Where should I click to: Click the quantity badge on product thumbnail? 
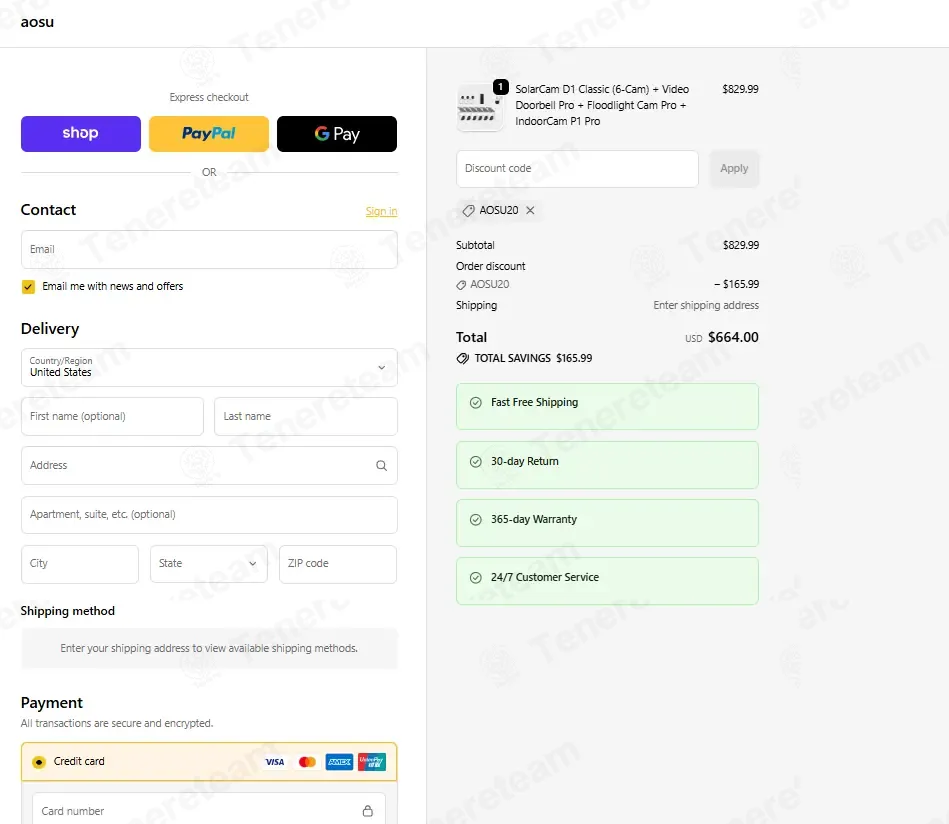501,87
